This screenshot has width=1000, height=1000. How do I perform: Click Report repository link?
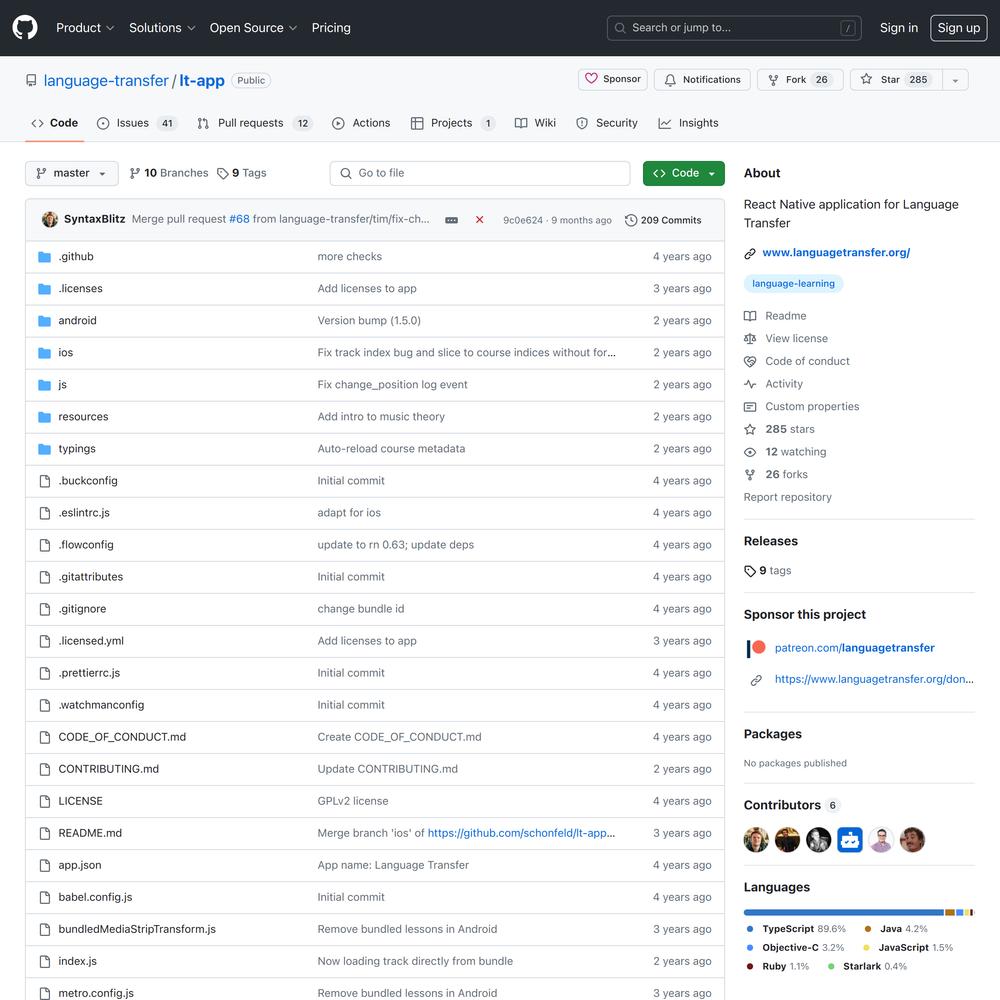(x=787, y=497)
